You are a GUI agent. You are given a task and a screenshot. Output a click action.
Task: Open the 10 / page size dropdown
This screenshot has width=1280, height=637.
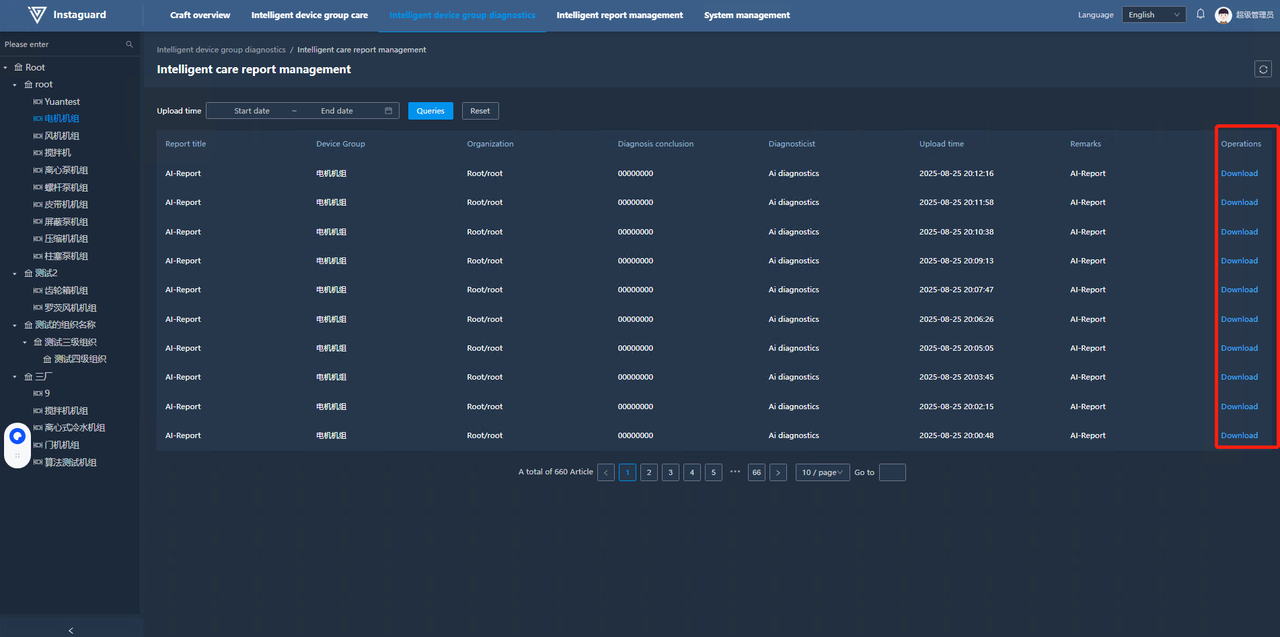[x=822, y=472]
